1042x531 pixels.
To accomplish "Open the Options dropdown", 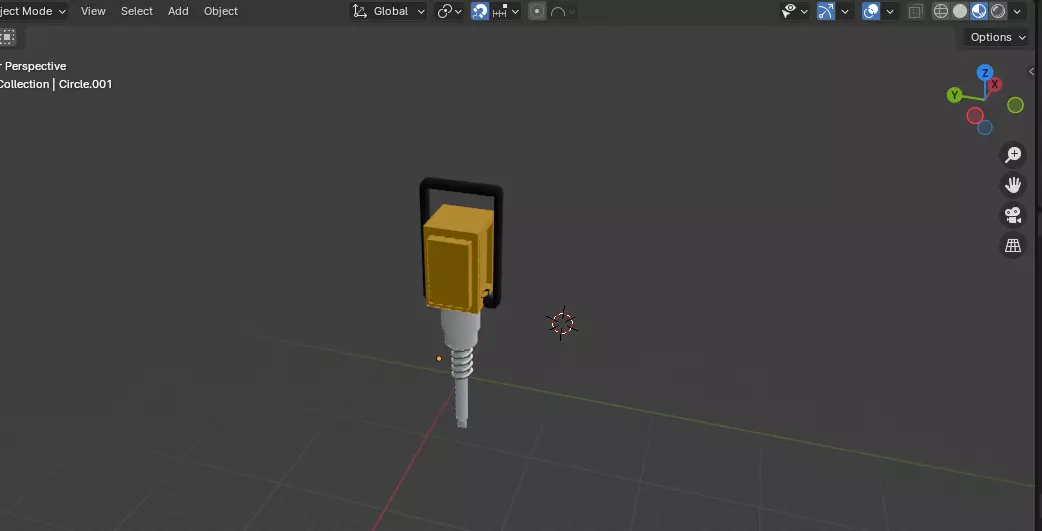I will [997, 37].
